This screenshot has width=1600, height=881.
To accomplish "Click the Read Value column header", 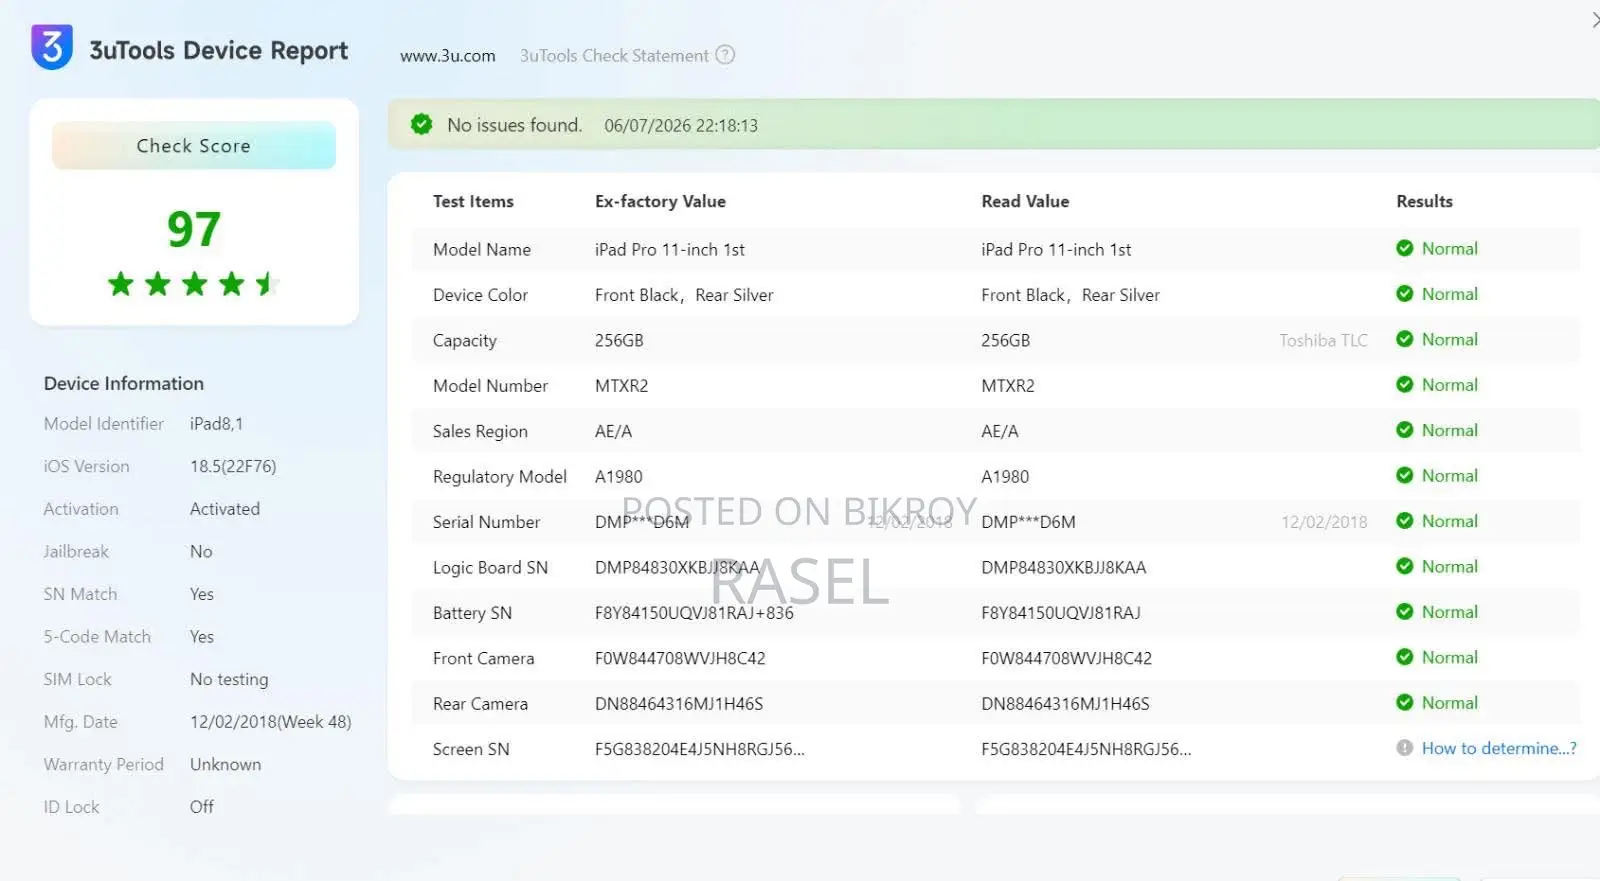I will point(1025,201).
